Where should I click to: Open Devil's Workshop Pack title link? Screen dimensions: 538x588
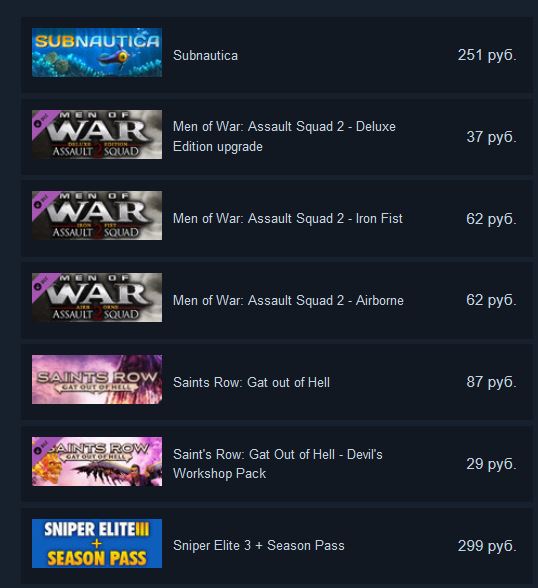[277, 464]
